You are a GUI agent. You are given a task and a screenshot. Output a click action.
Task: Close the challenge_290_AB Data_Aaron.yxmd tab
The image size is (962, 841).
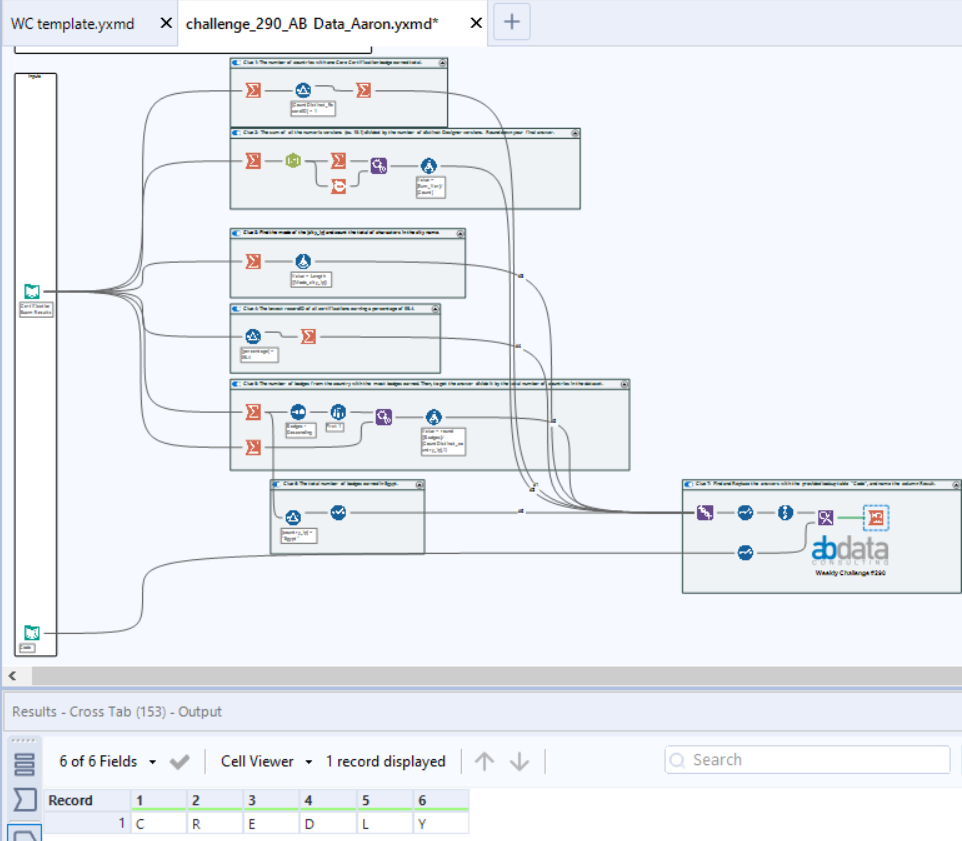[x=476, y=23]
